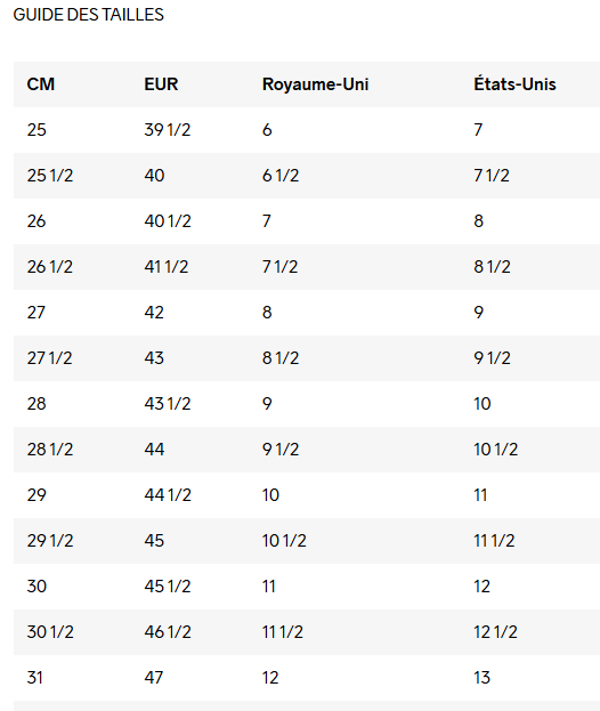600x711 pixels.
Task: Click EUR size 41 1/2 cell
Action: (x=167, y=267)
